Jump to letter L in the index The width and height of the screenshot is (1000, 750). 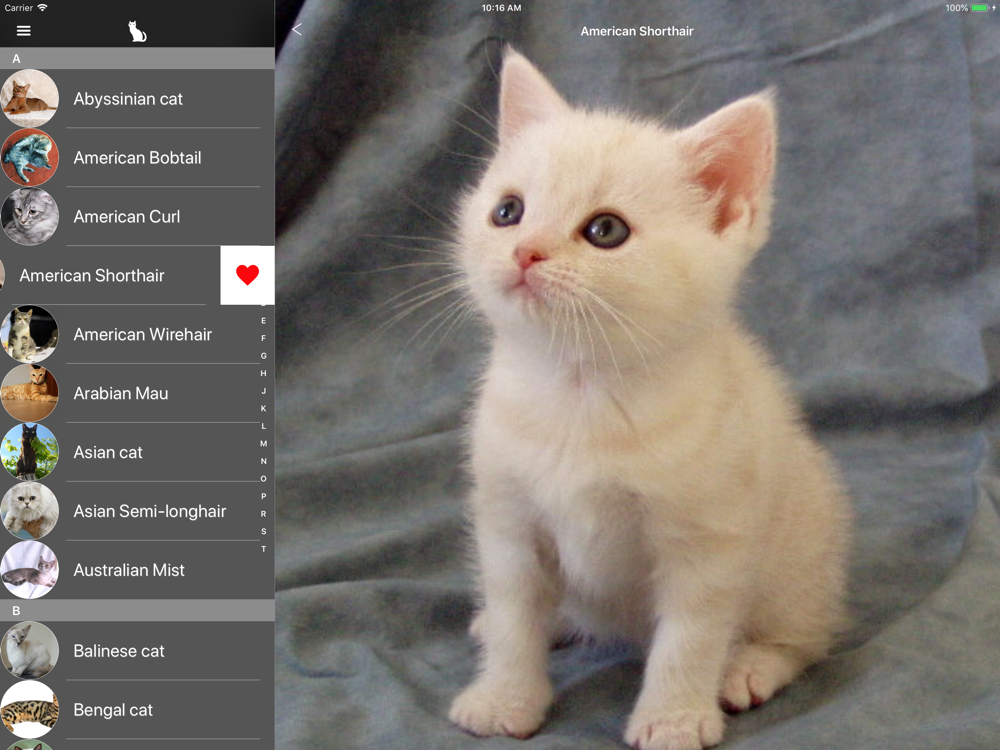click(x=263, y=426)
